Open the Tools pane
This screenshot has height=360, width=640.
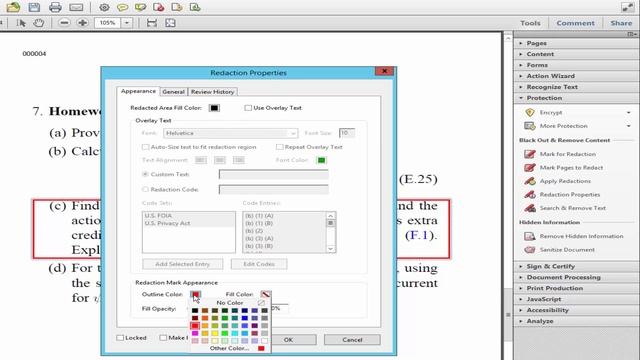coord(530,23)
